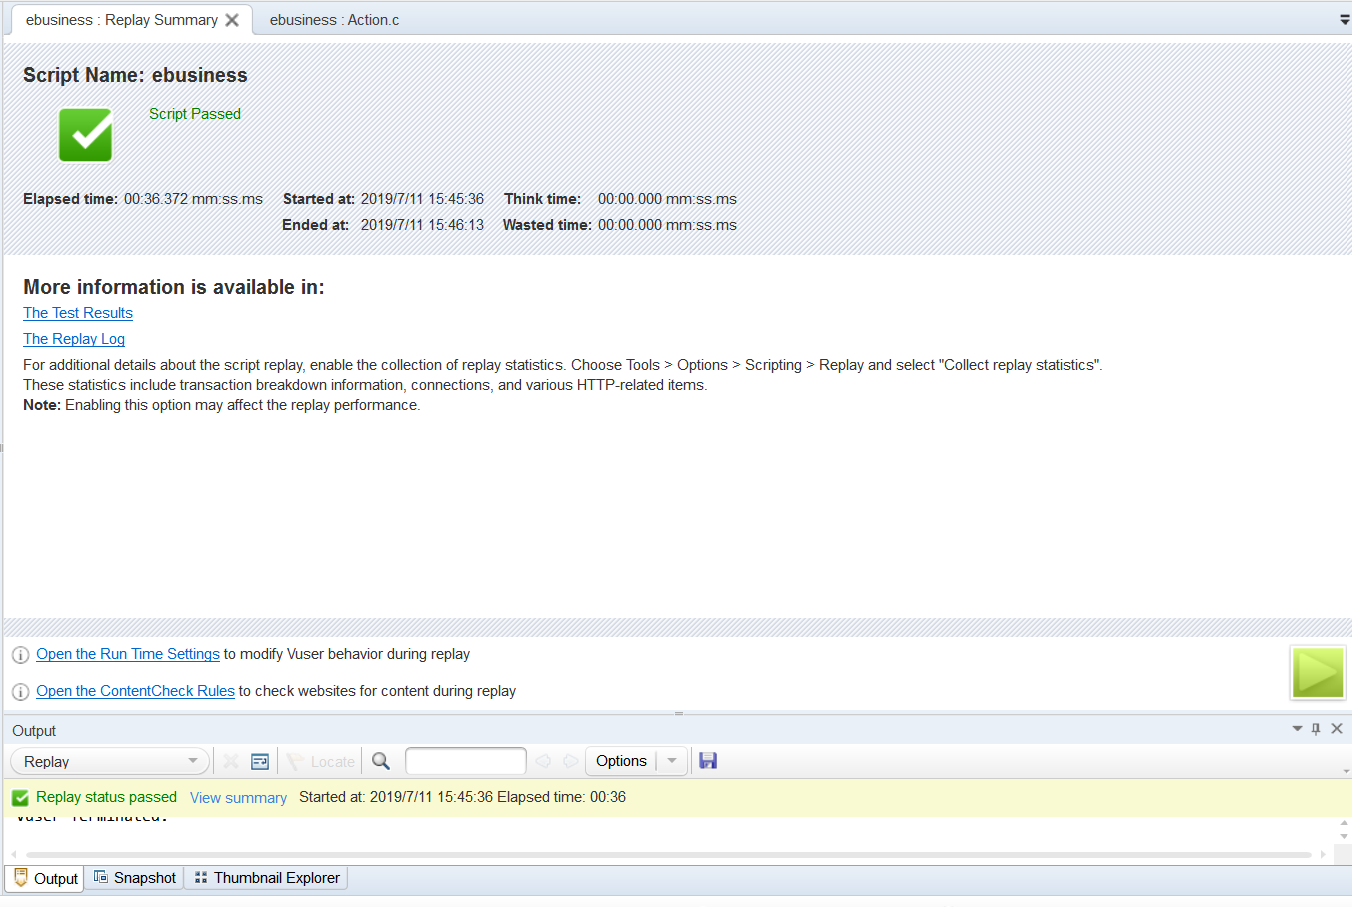This screenshot has height=907, width=1352.
Task: Click the Elapsed time 00:36.372 value
Action: pyautogui.click(x=194, y=199)
